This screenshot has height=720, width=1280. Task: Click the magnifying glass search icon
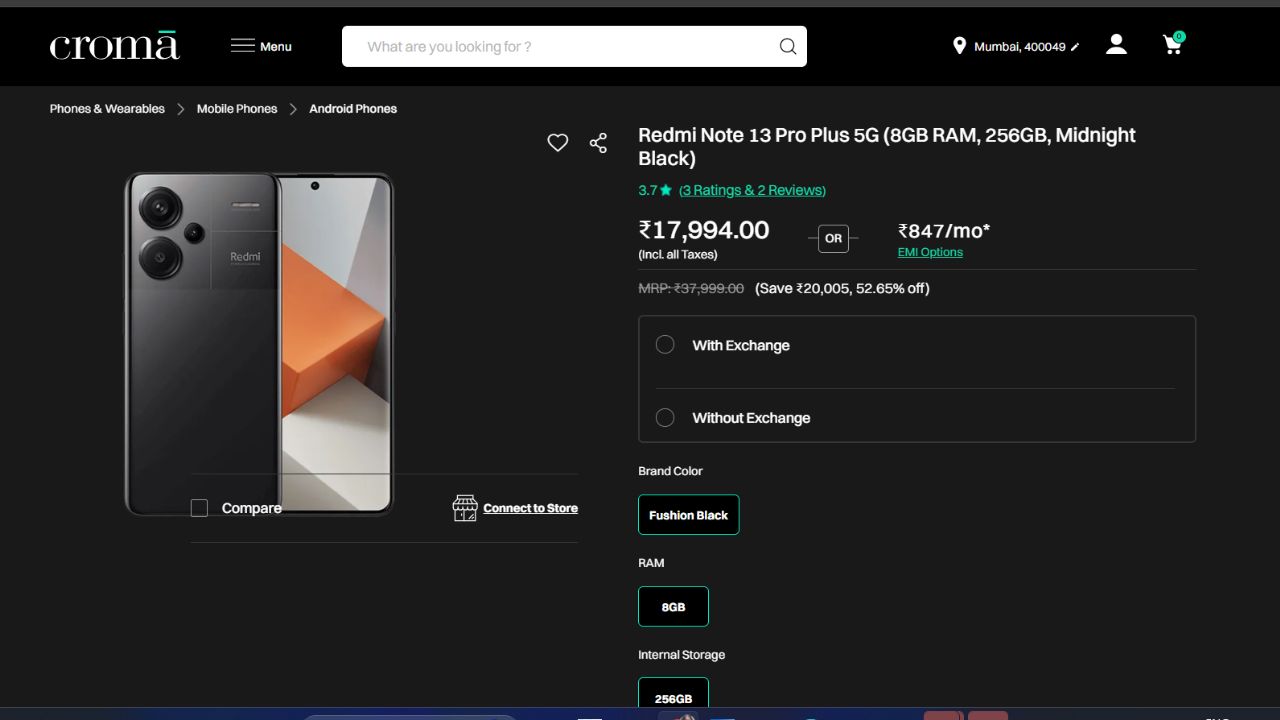(788, 46)
